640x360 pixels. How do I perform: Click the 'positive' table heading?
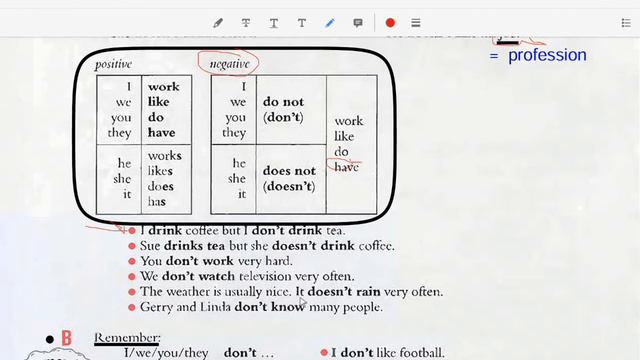(113, 64)
